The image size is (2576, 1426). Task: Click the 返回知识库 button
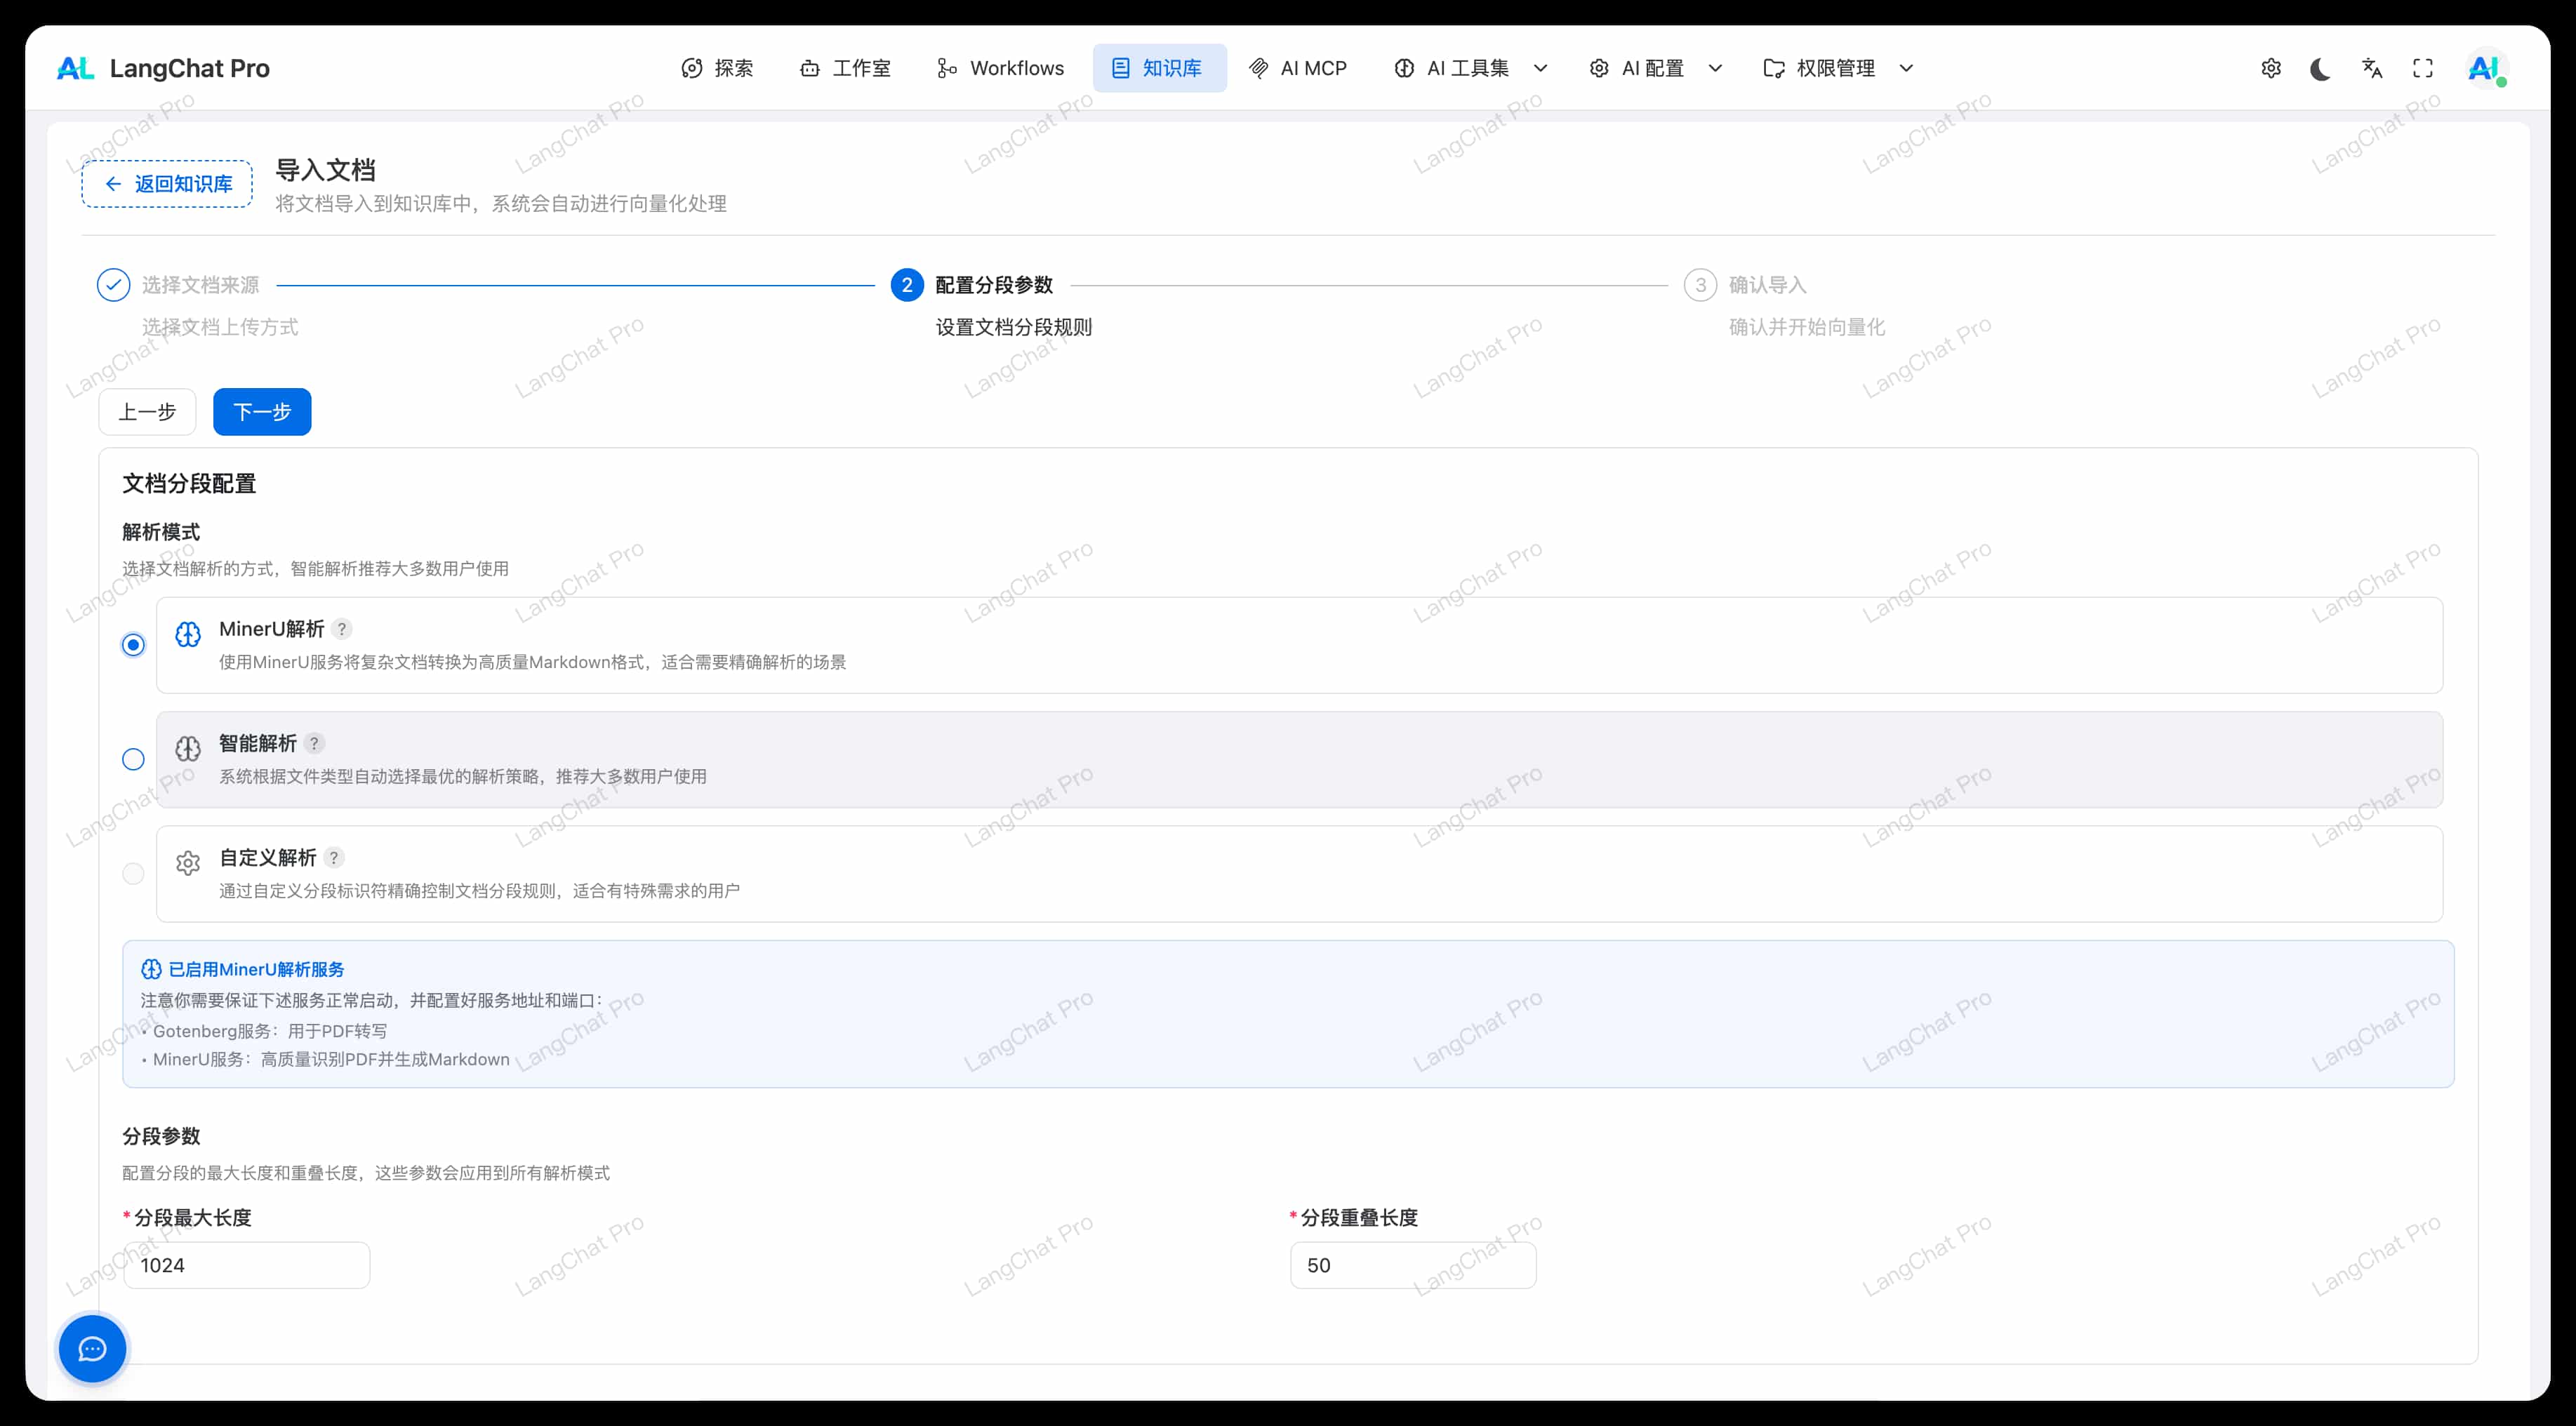tap(167, 184)
